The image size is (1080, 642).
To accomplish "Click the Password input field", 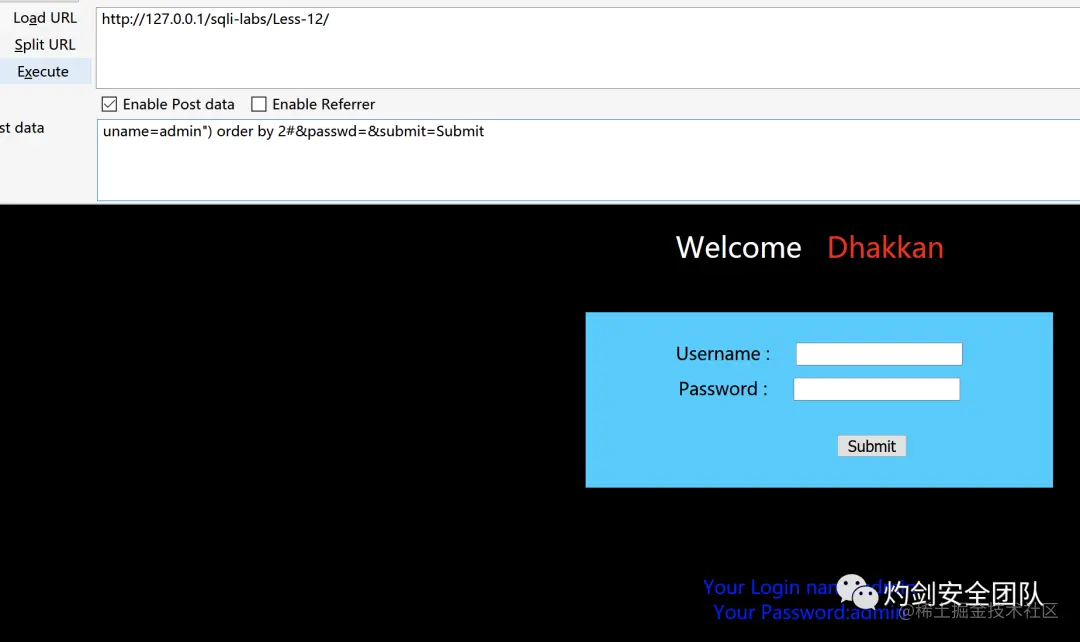I will [876, 389].
